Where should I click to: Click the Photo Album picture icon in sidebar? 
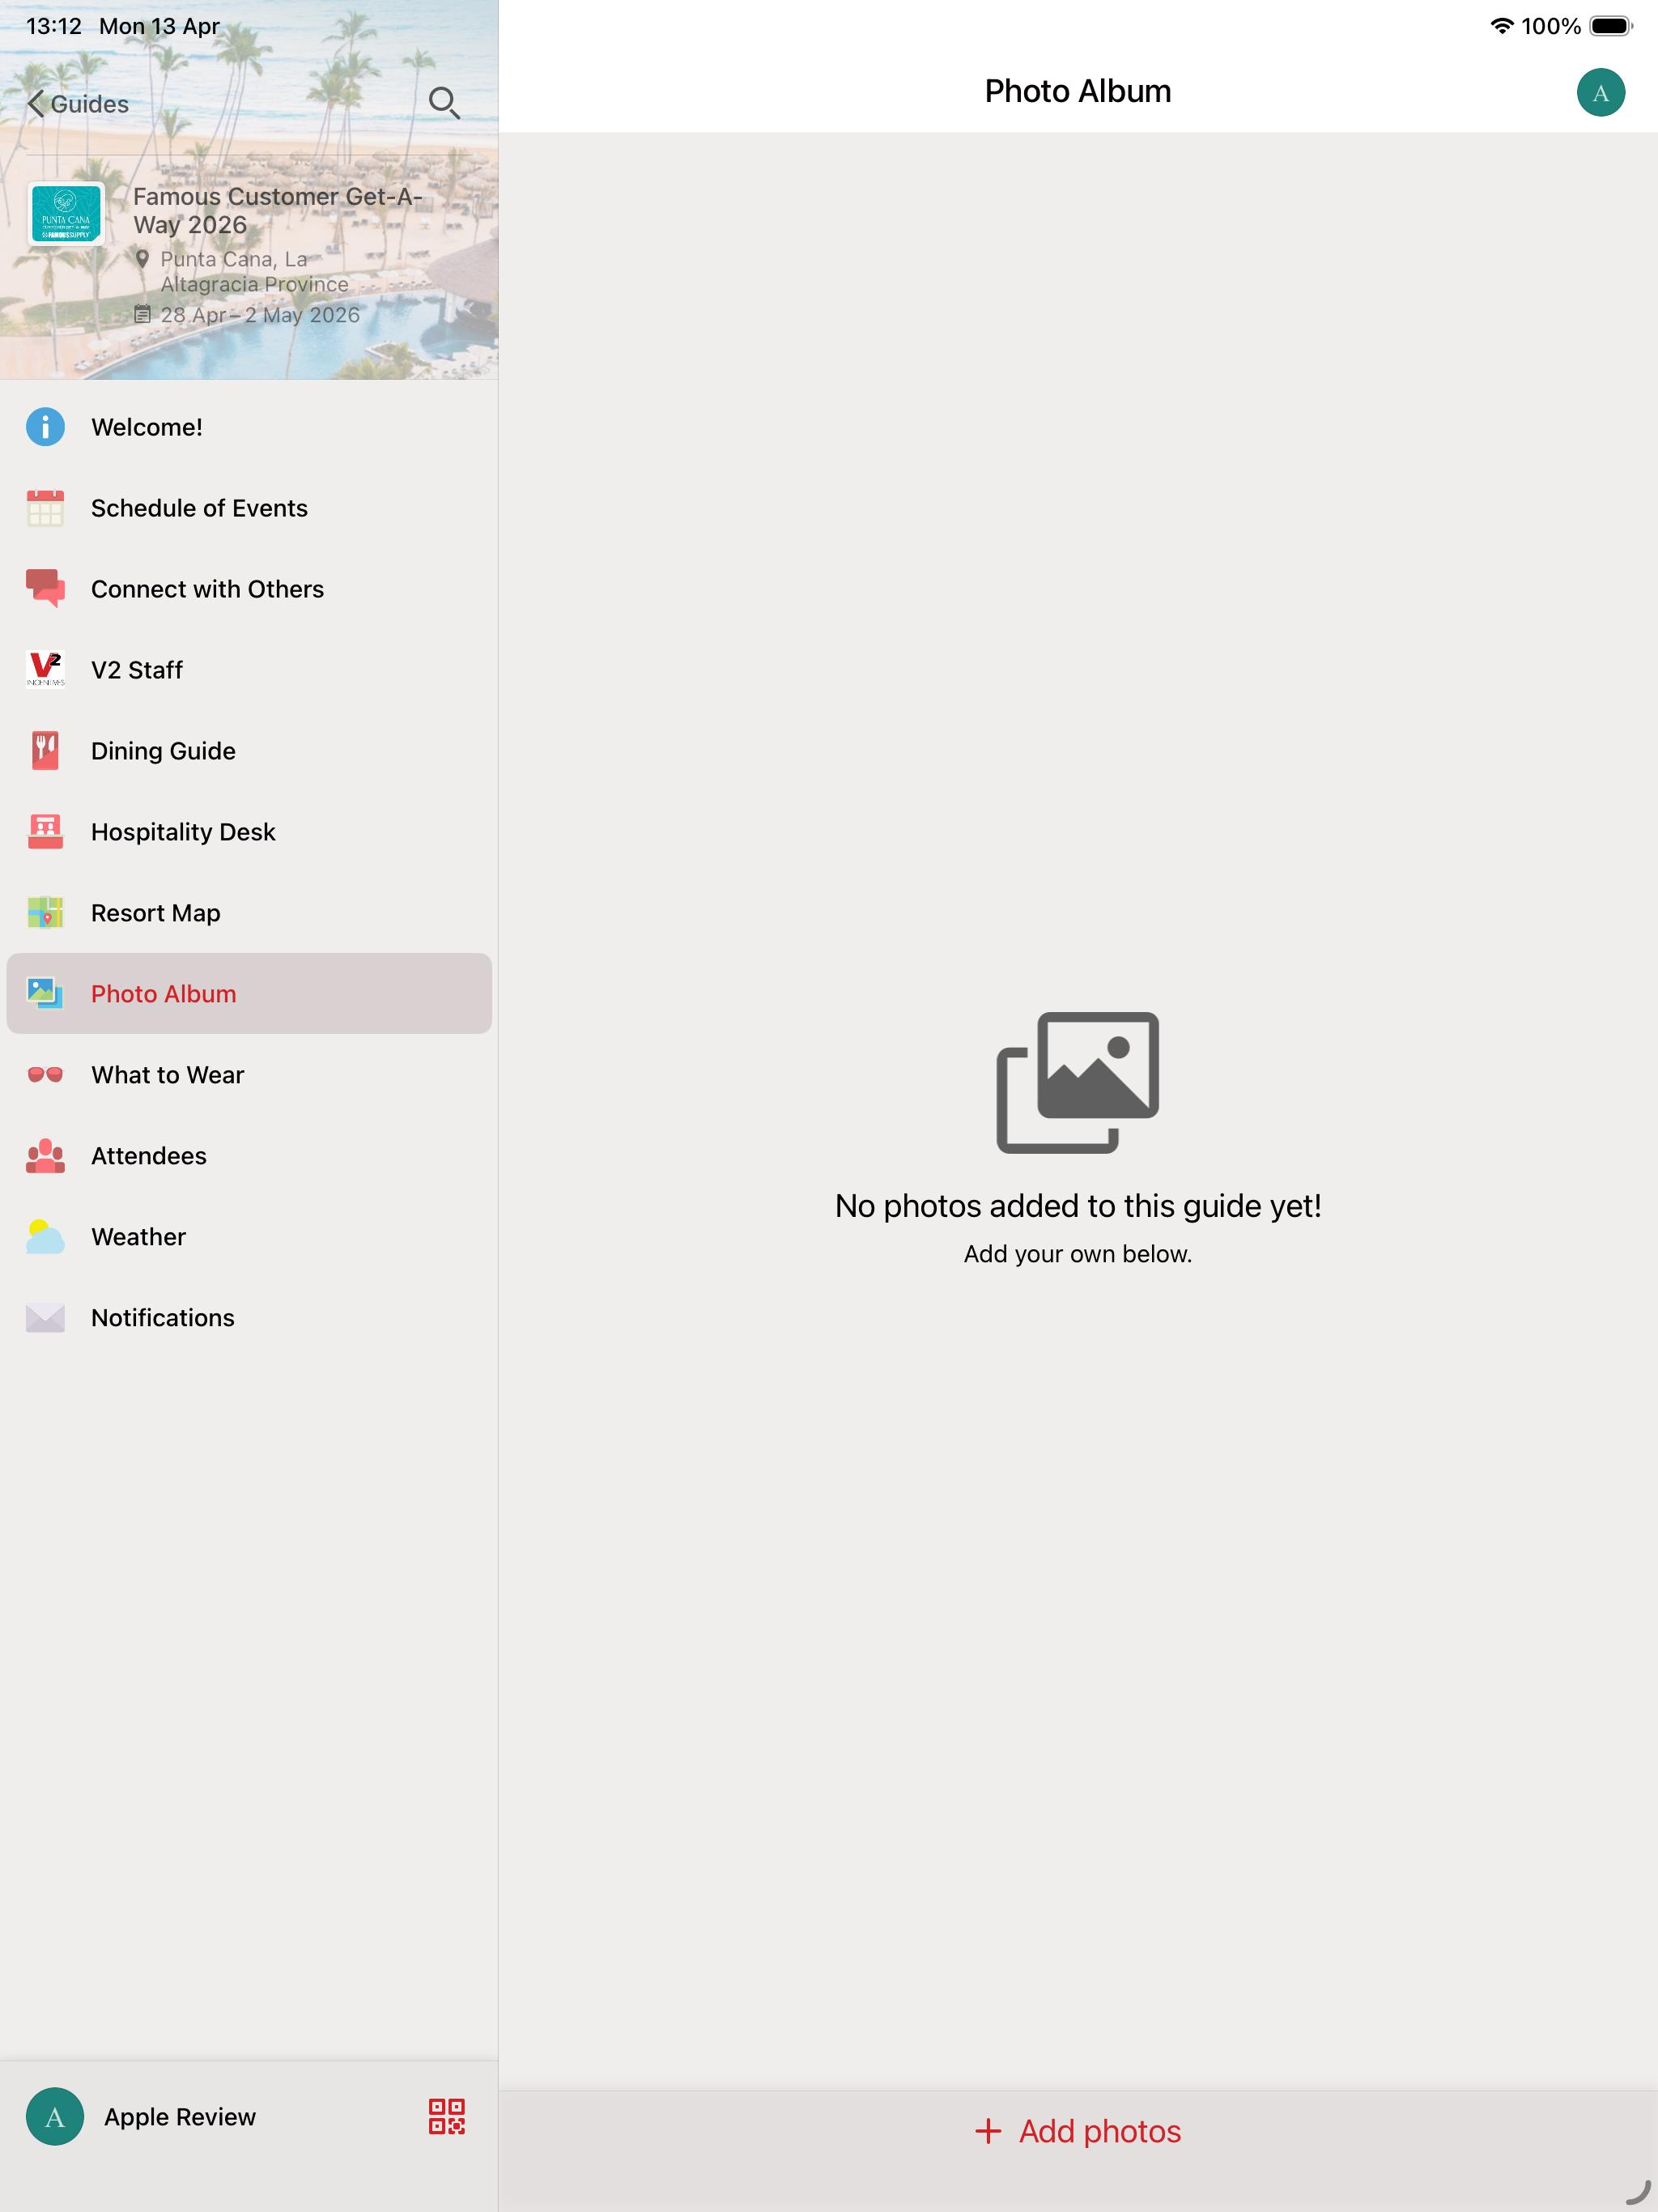(x=45, y=994)
